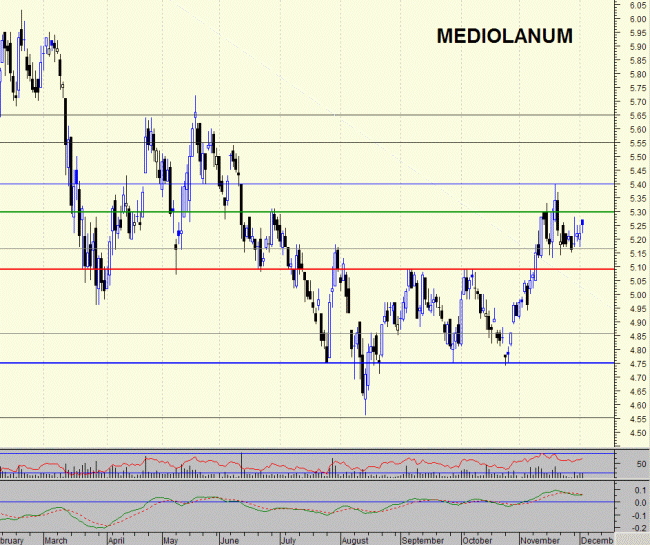Viewport: 650px width, 545px height.
Task: Click the -0.2 label on MACD panel
Action: point(638,528)
